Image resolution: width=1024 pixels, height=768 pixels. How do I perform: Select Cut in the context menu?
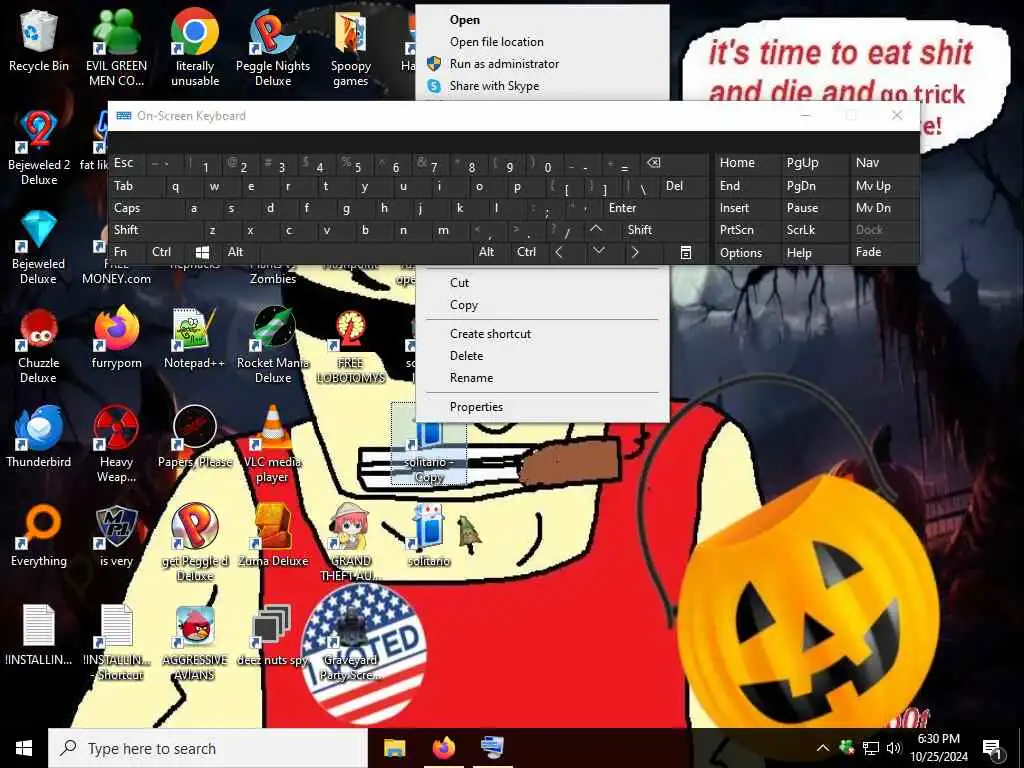(542, 283)
